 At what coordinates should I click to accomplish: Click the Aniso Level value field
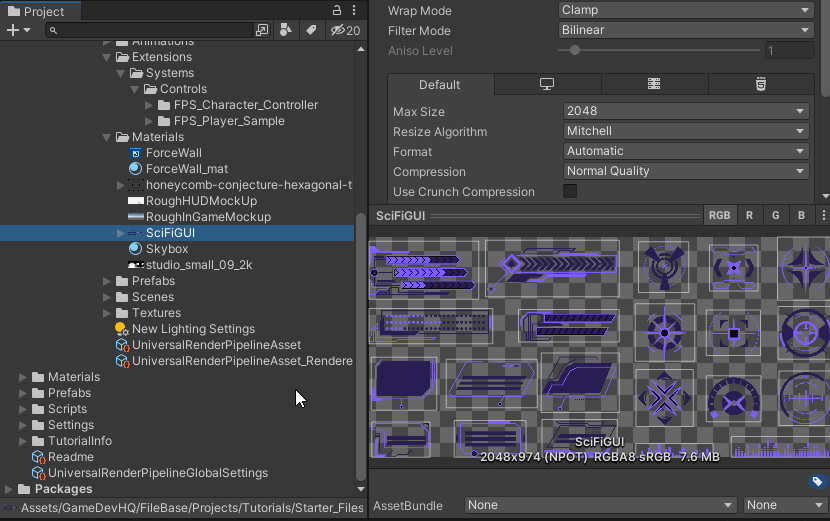[789, 50]
